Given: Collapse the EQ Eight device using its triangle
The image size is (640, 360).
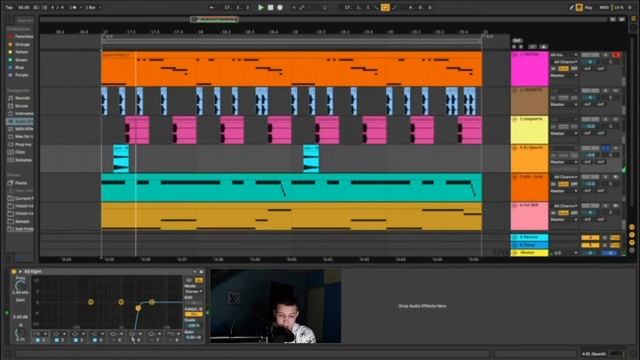Looking at the screenshot, I should click(x=20, y=271).
